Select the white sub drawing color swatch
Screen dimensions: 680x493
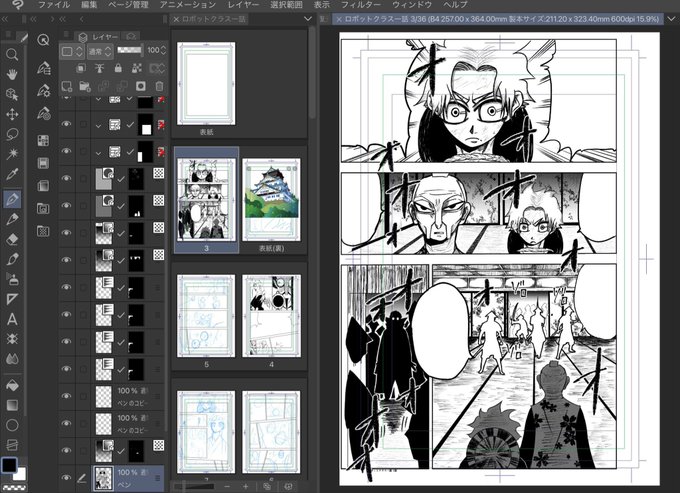[x=21, y=474]
